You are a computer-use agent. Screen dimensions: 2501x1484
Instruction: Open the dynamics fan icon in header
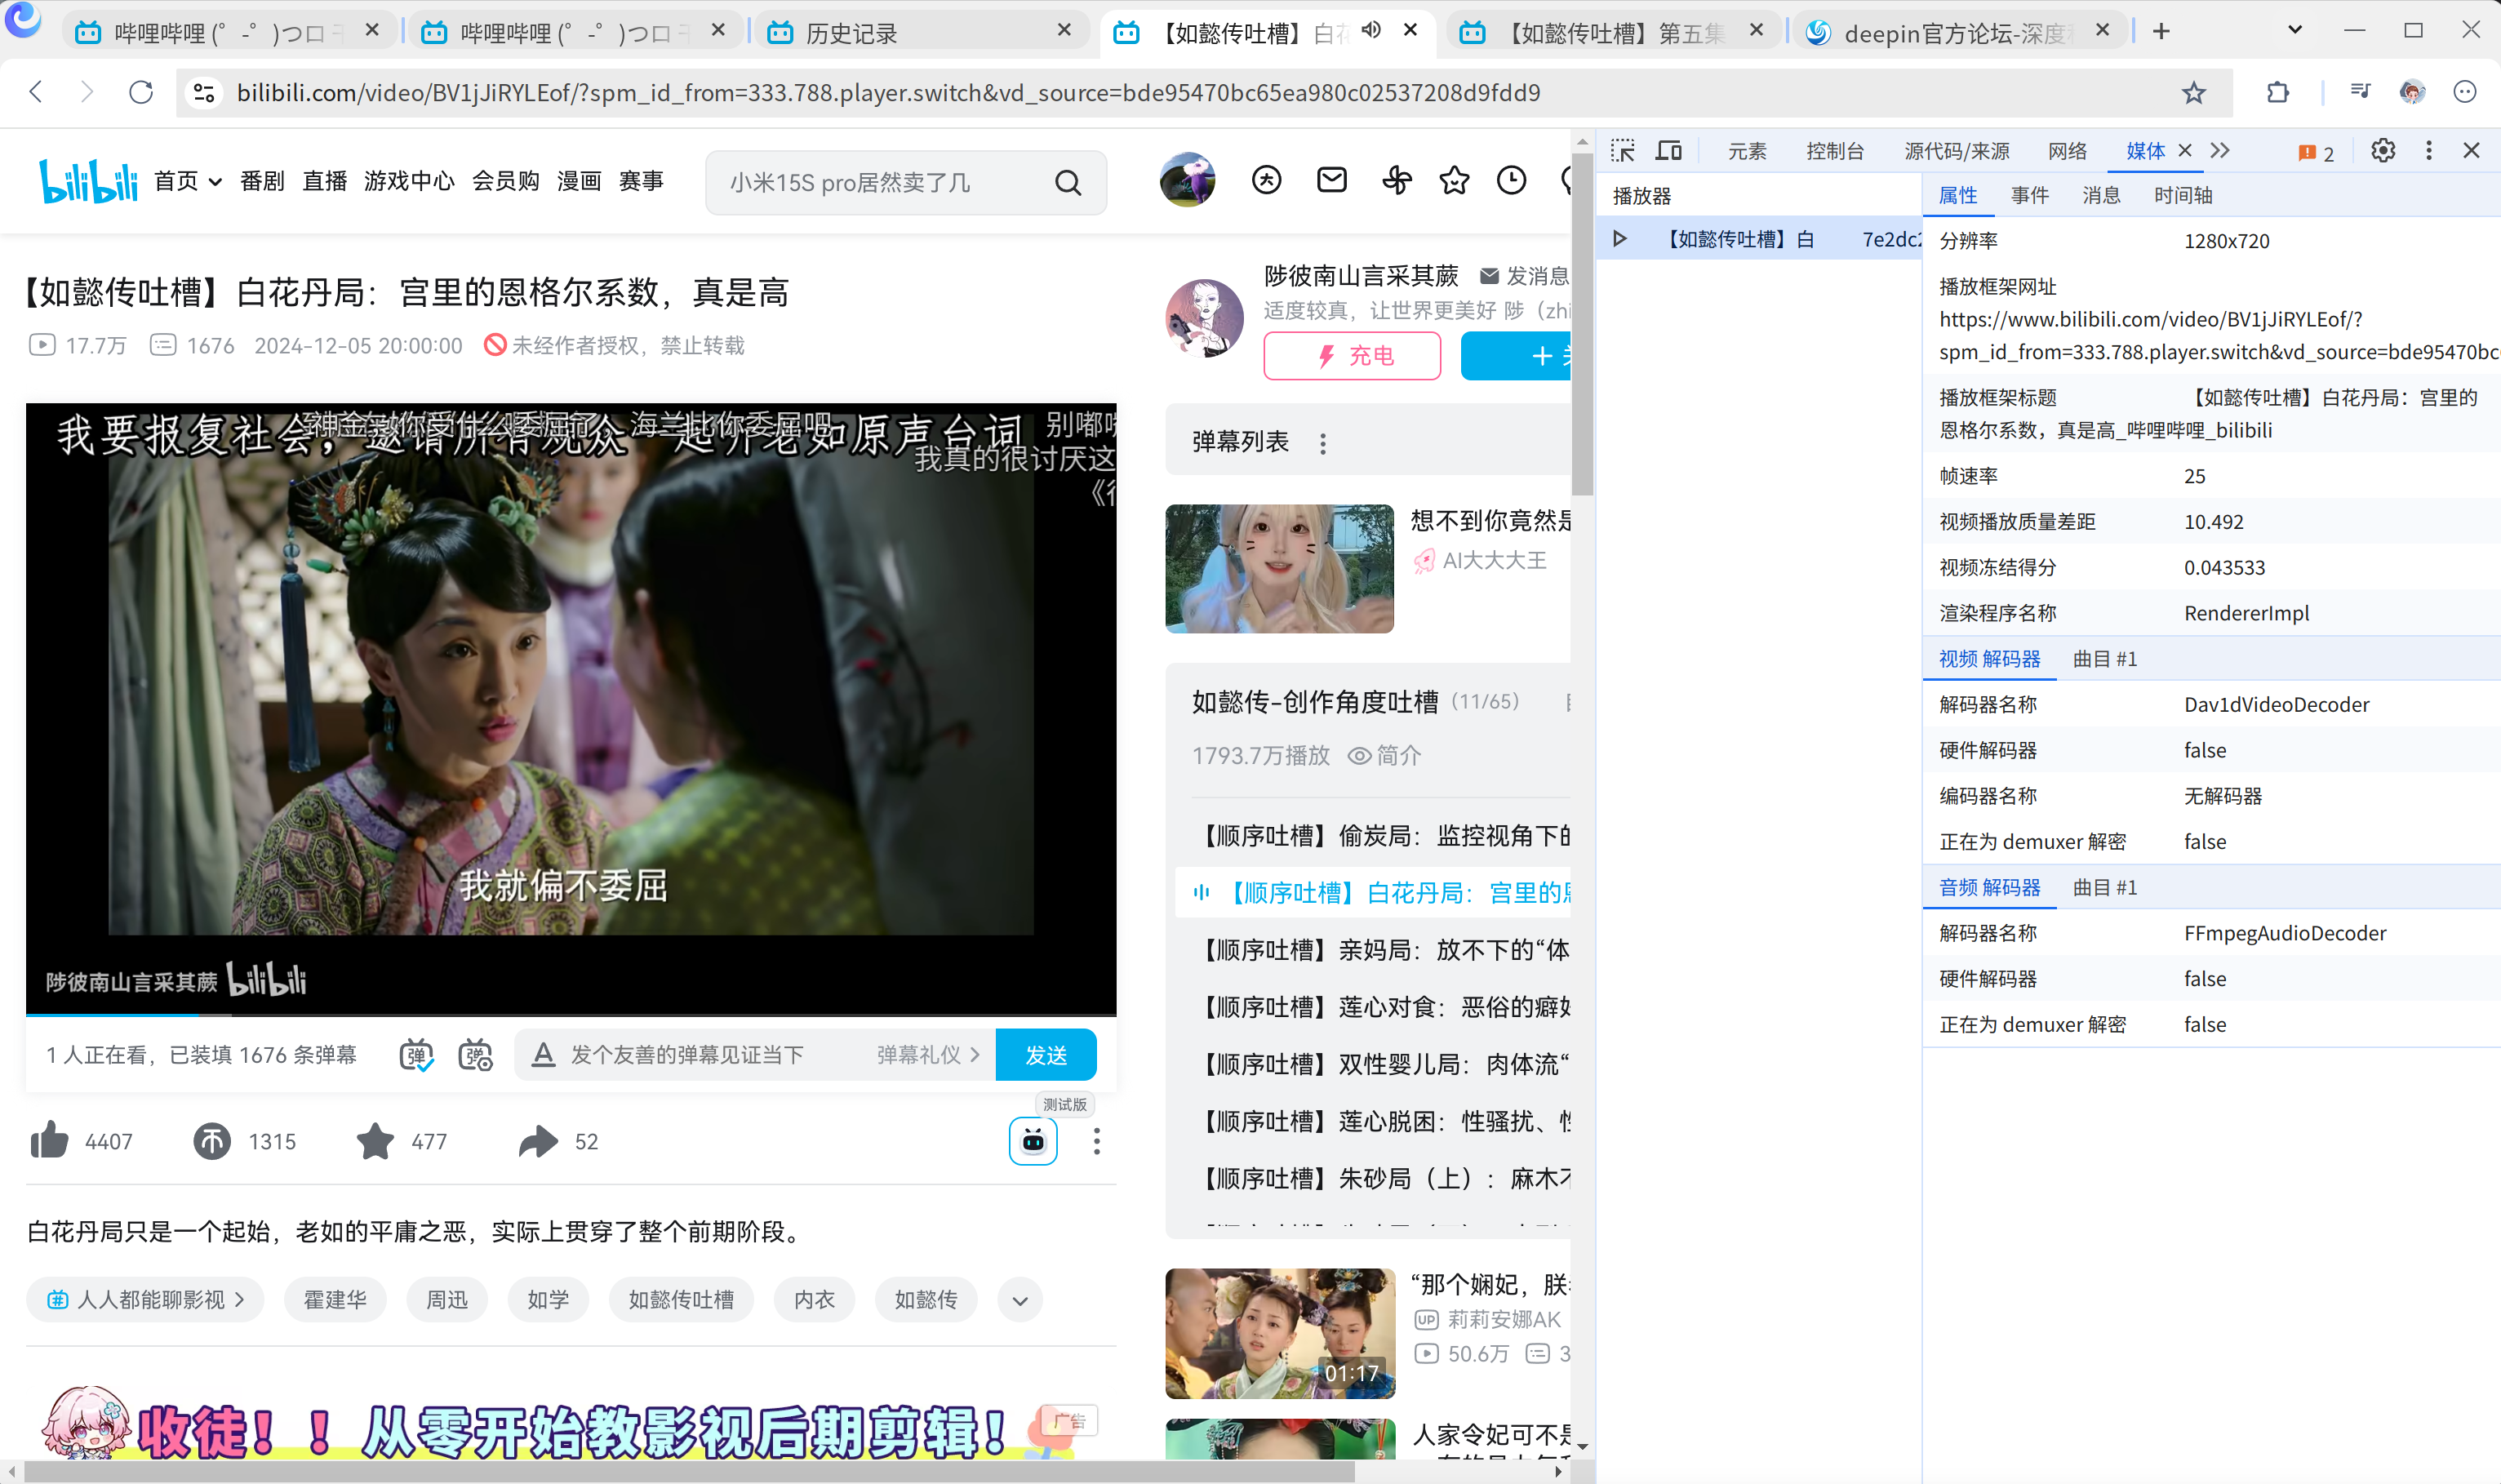tap(1396, 180)
